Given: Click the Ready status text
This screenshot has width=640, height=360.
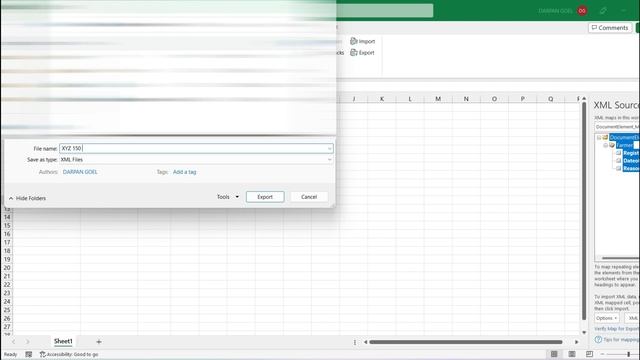Looking at the screenshot, I should pos(10,354).
